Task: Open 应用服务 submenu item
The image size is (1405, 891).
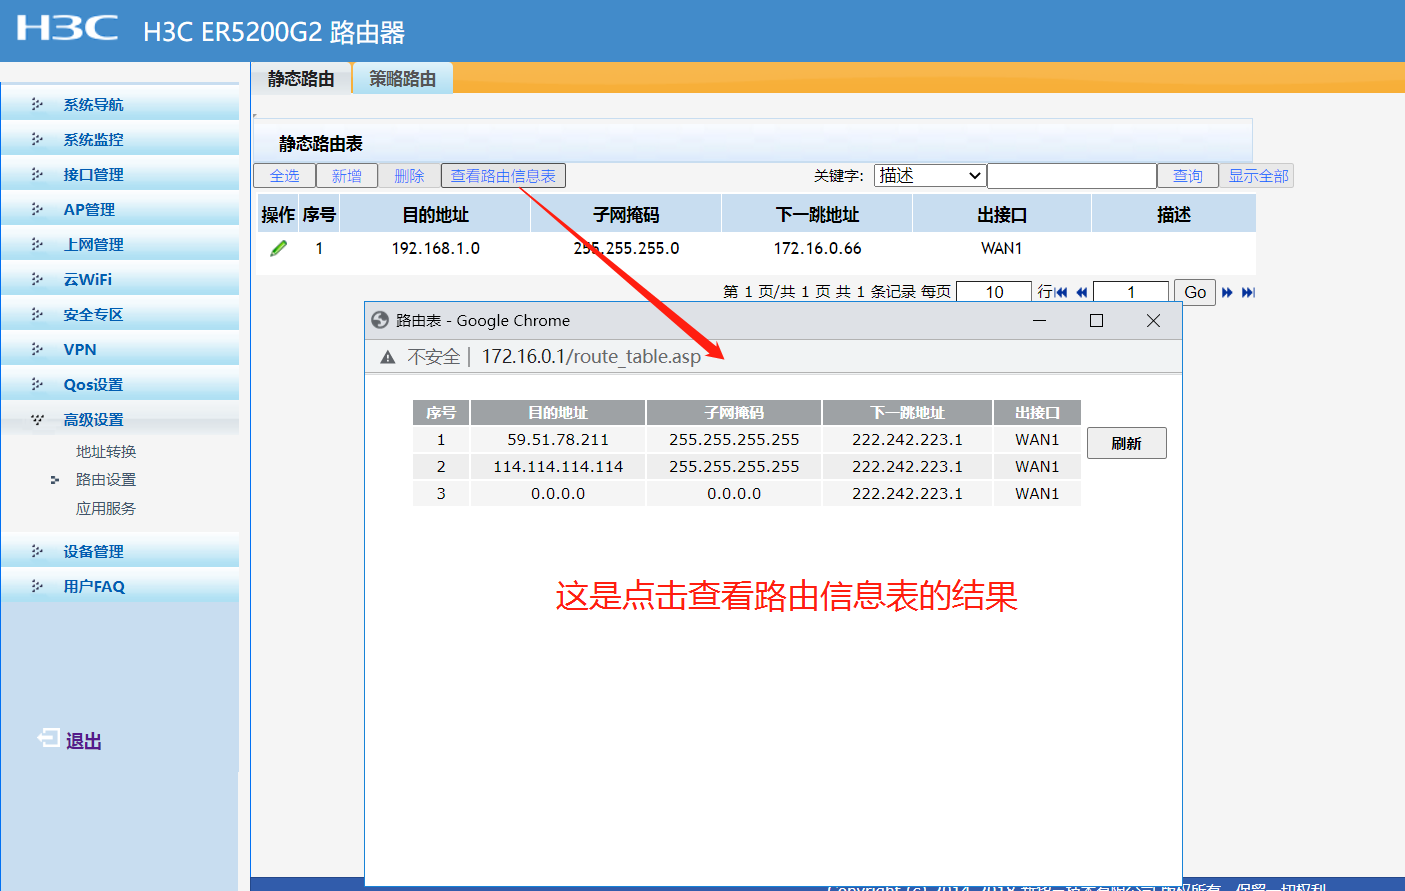Action: click(x=106, y=508)
